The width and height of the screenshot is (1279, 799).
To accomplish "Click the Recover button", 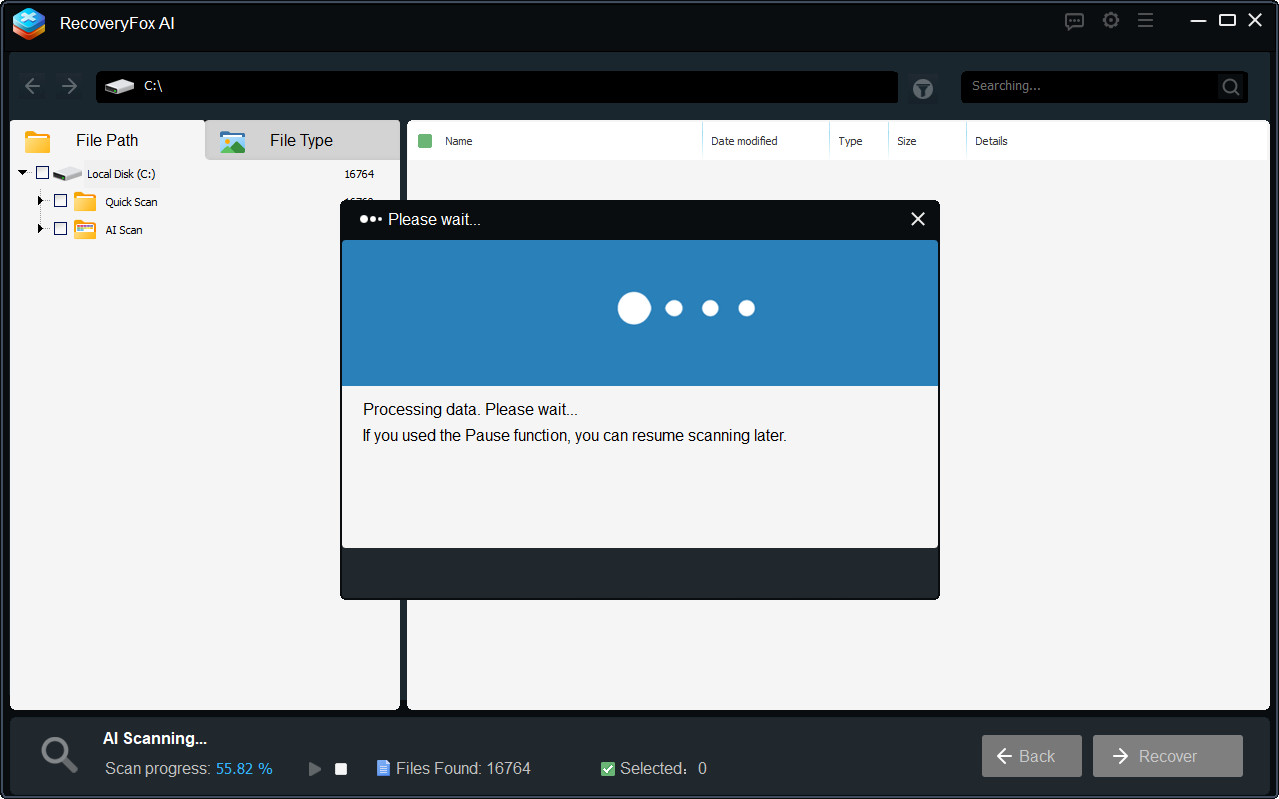I will (x=1168, y=756).
